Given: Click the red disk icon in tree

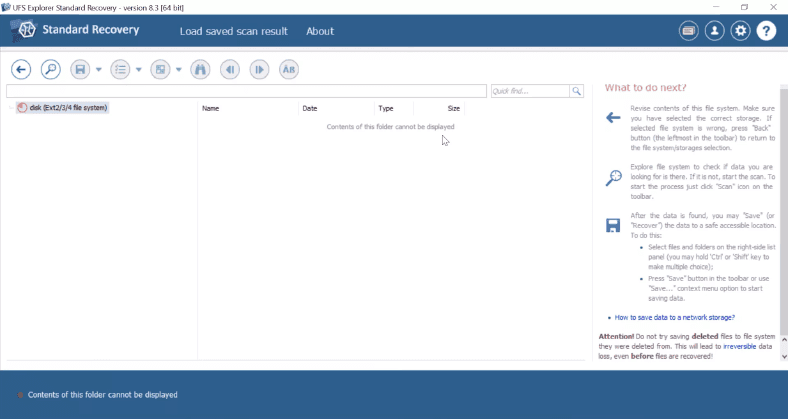Looking at the screenshot, I should [22, 108].
